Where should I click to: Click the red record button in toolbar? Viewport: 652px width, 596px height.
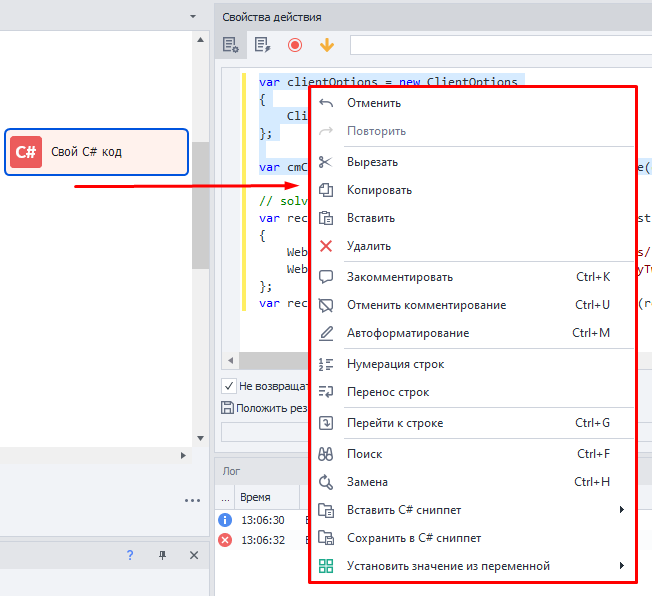pyautogui.click(x=294, y=45)
